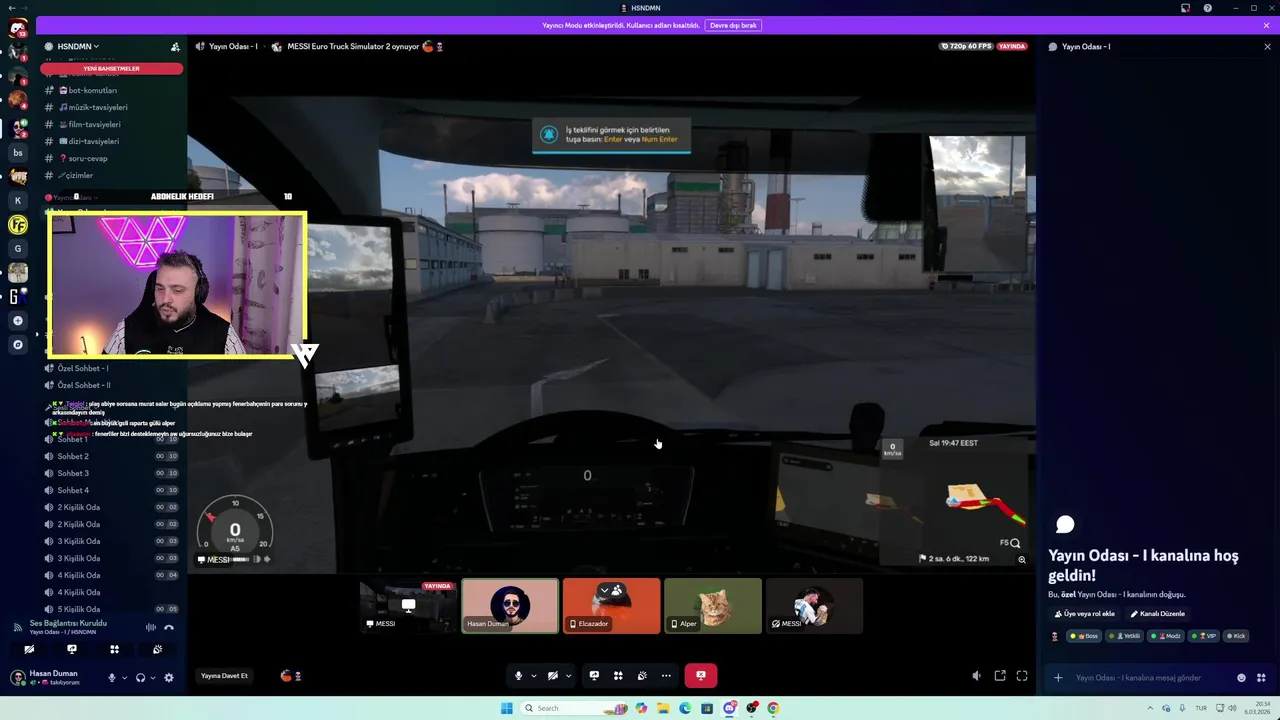The height and width of the screenshot is (720, 1280).
Task: Mute microphone in the call control bar
Action: click(x=518, y=676)
